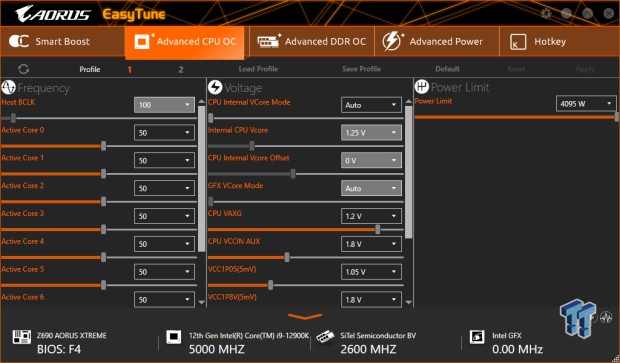620x363 pixels.
Task: Click Load Profile
Action: click(x=258, y=69)
